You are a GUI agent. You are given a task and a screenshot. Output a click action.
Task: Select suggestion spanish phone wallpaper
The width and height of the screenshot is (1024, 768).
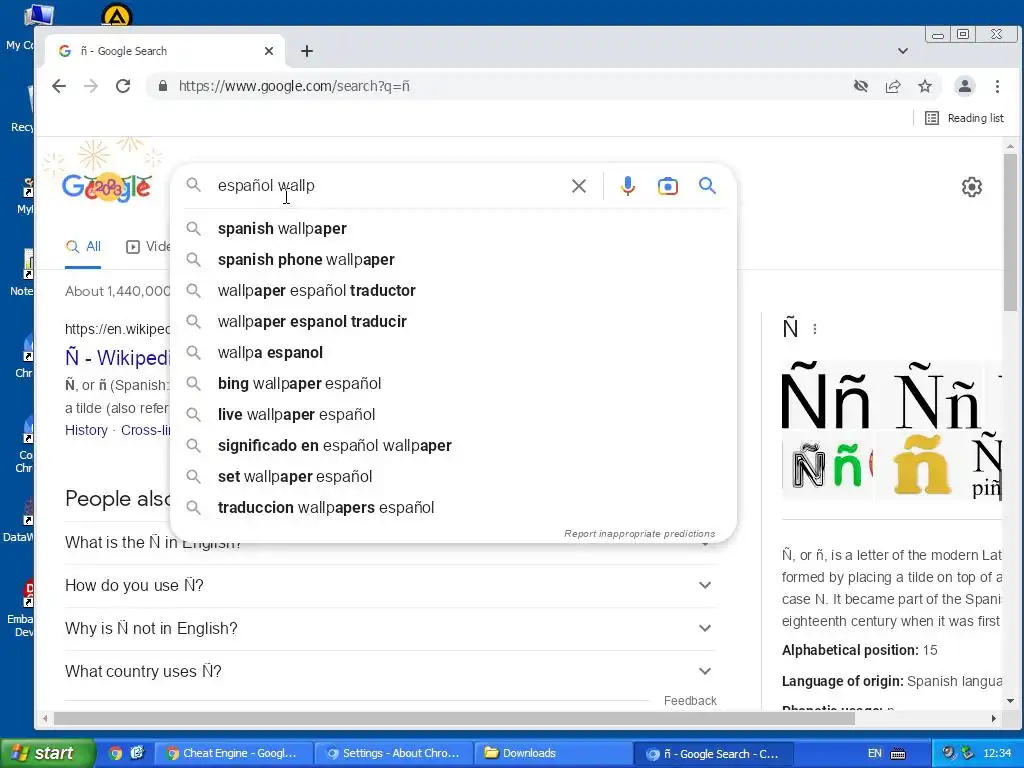[453, 260]
